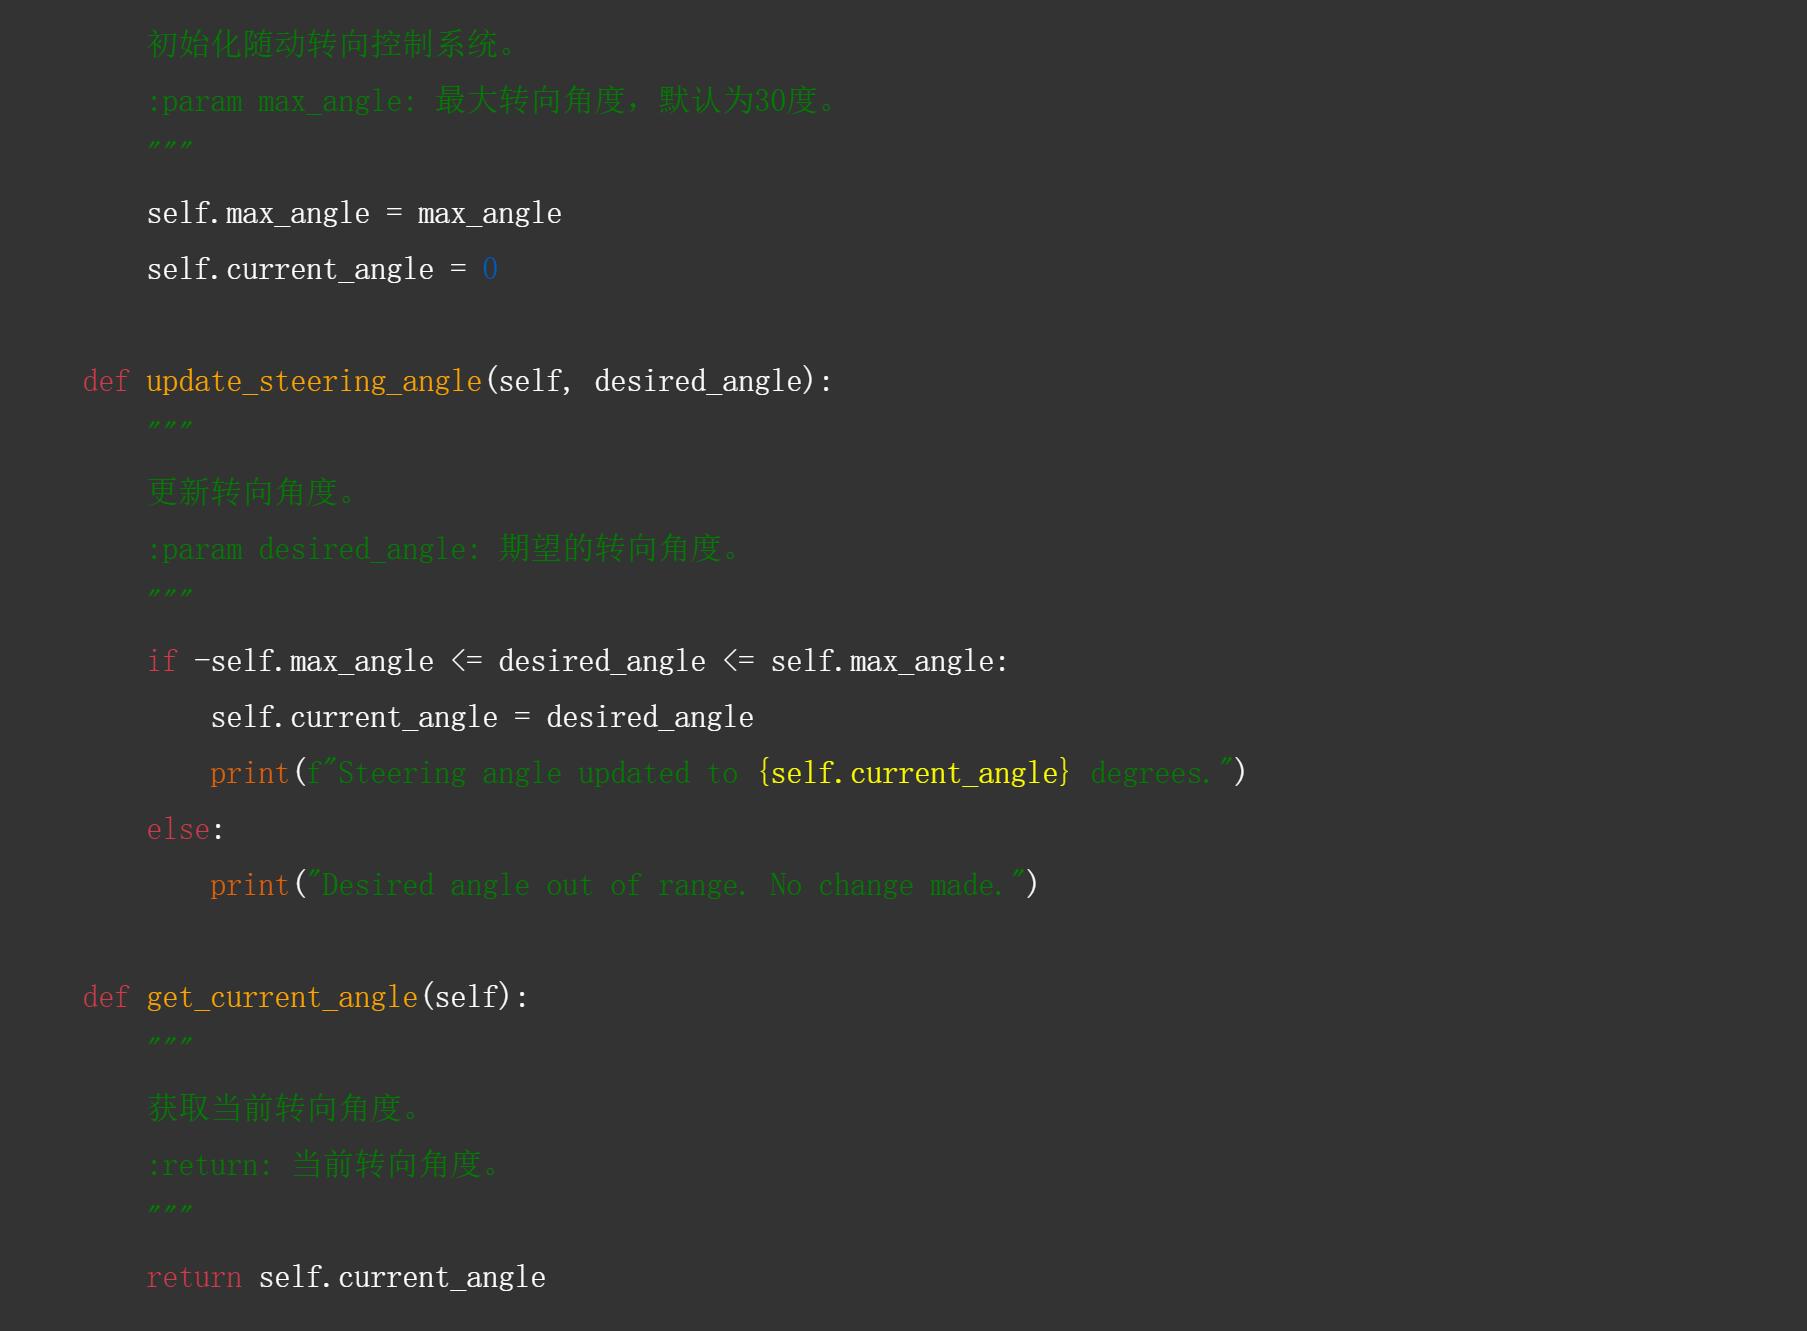
Task: Click the get_current_angle function name
Action: tap(281, 997)
